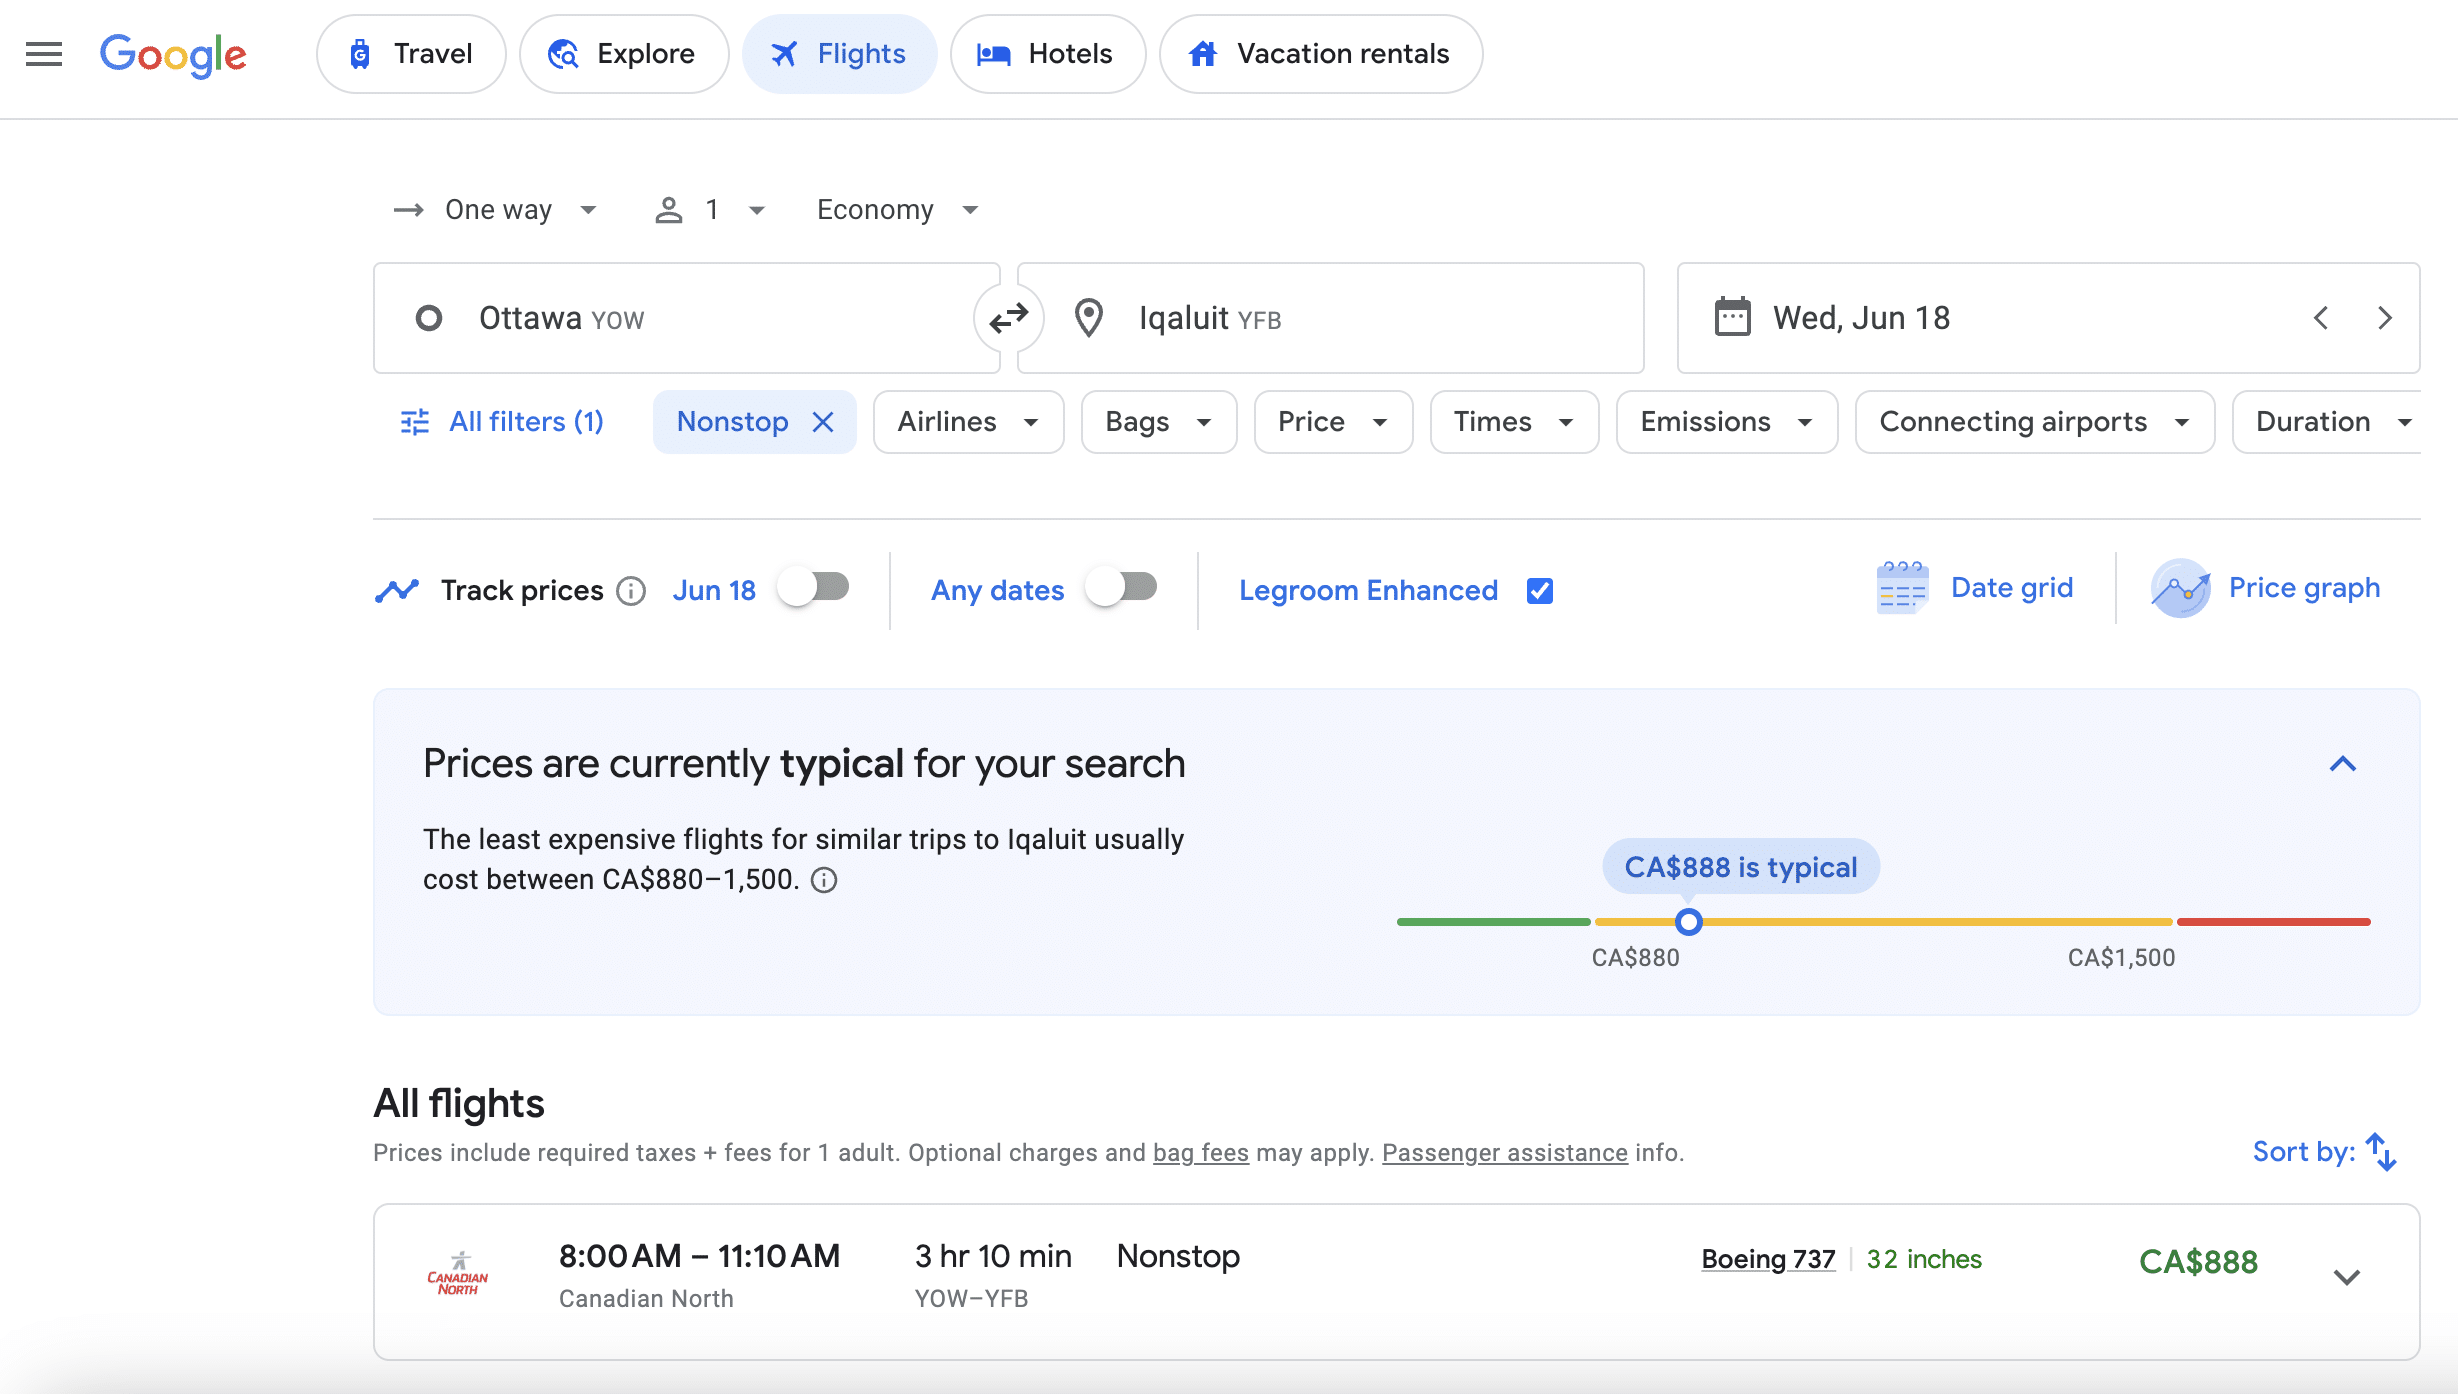2458x1394 pixels.
Task: Remove the Nonstop filter chip
Action: [823, 422]
